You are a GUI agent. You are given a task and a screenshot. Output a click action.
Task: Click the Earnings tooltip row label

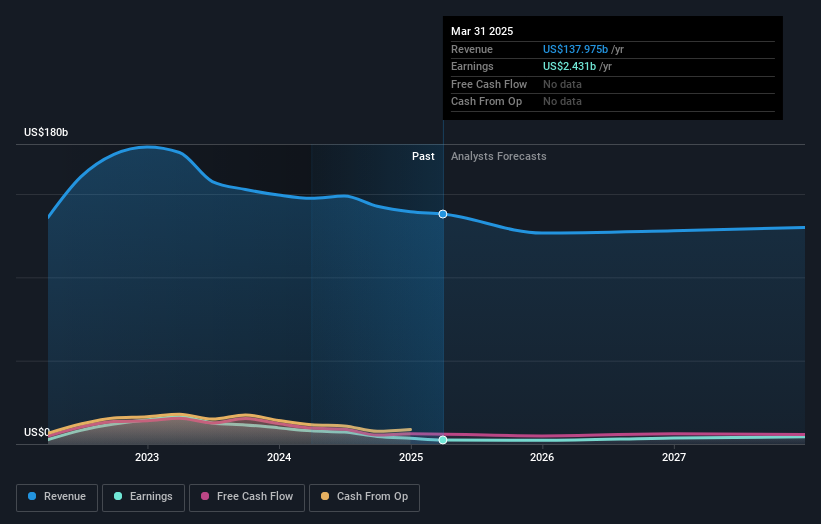click(472, 66)
